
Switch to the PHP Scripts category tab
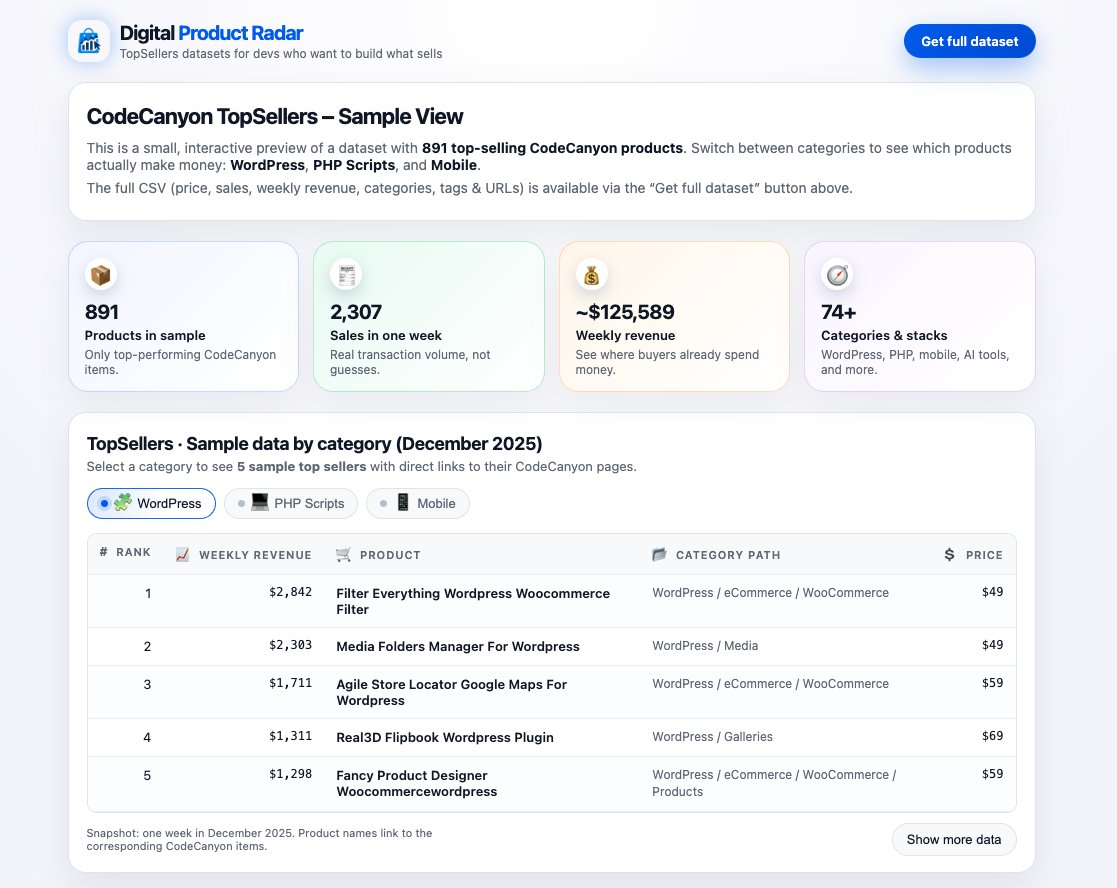[291, 503]
